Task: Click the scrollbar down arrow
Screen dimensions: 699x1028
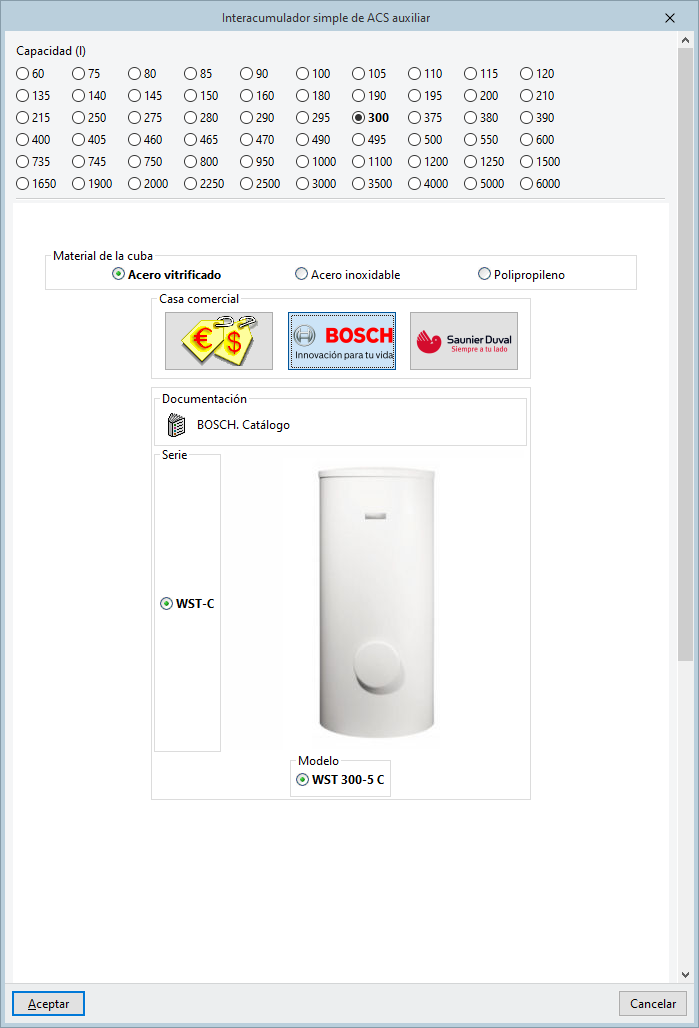Action: click(685, 975)
